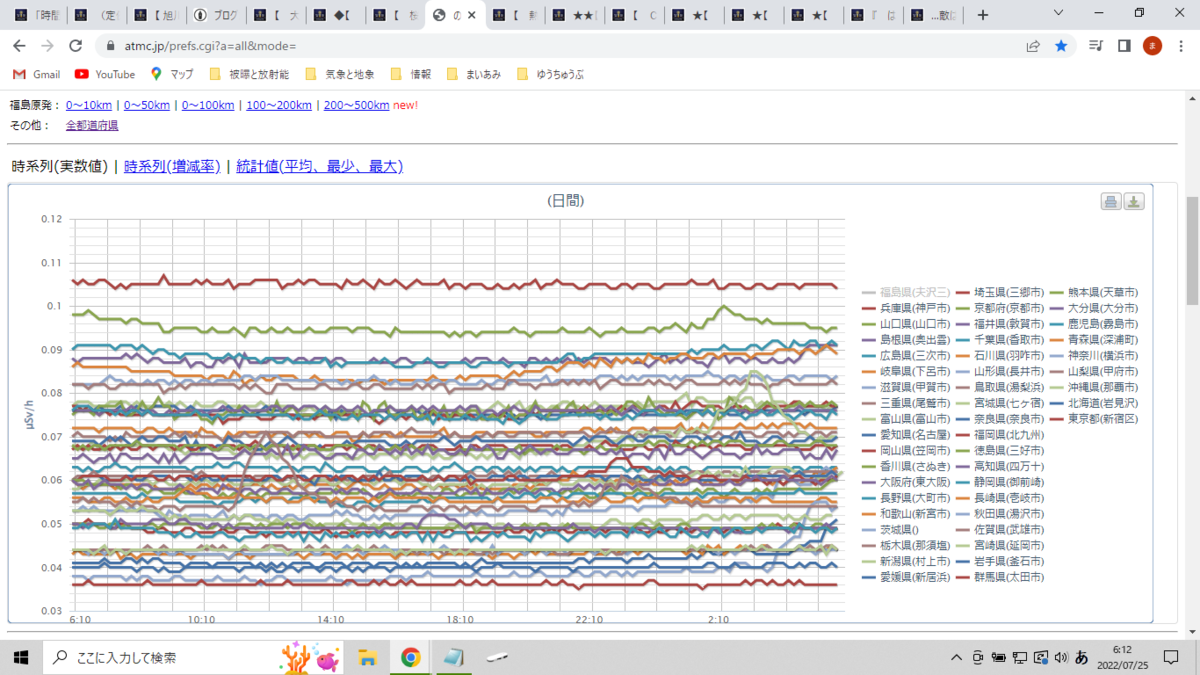
Task: Go back to the previous page
Action: pyautogui.click(x=19, y=46)
